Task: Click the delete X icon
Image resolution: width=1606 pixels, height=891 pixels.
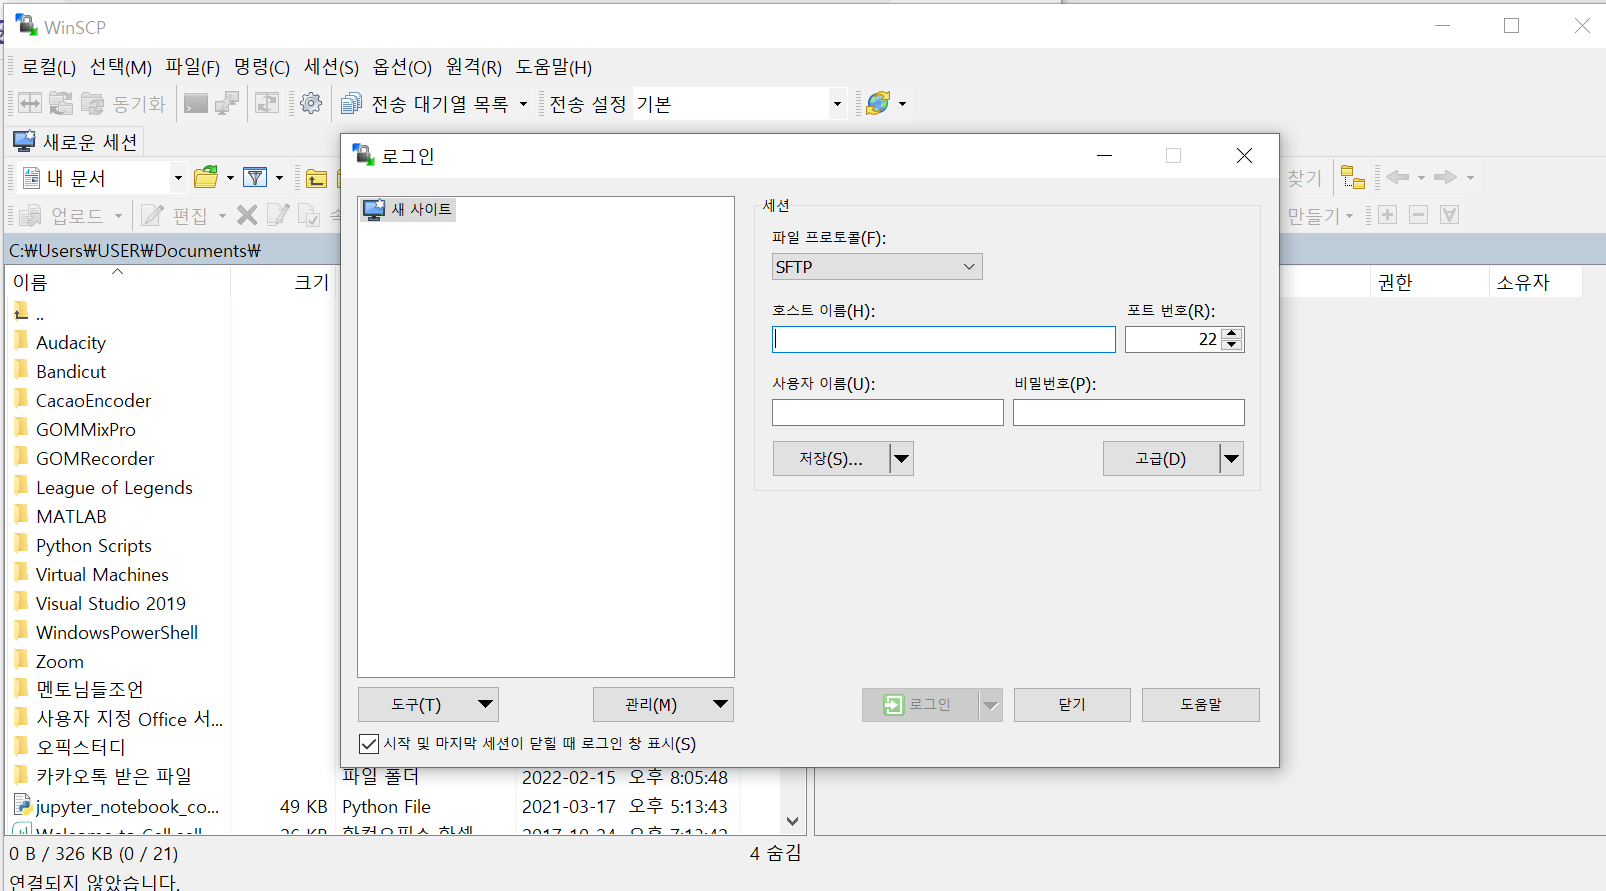Action: [247, 215]
